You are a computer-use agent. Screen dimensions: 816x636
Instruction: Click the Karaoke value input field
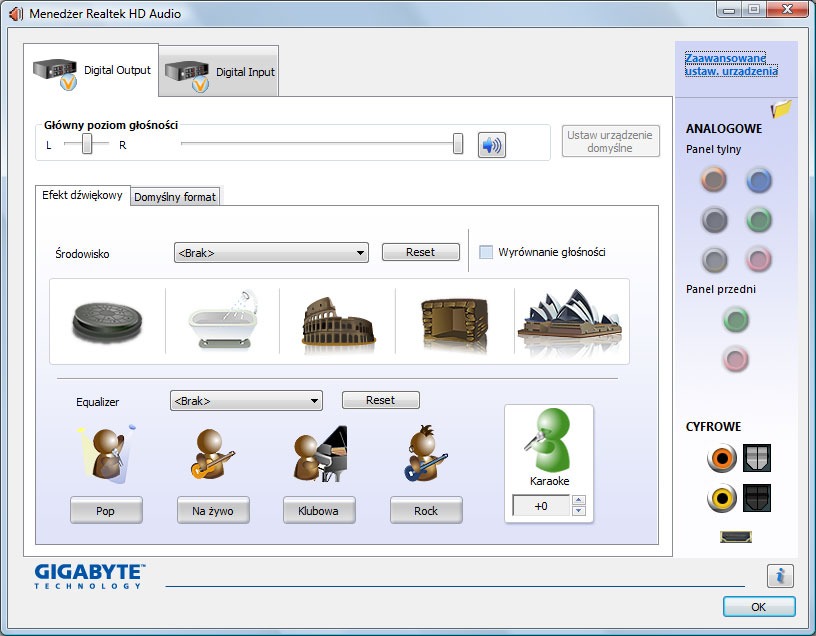541,506
